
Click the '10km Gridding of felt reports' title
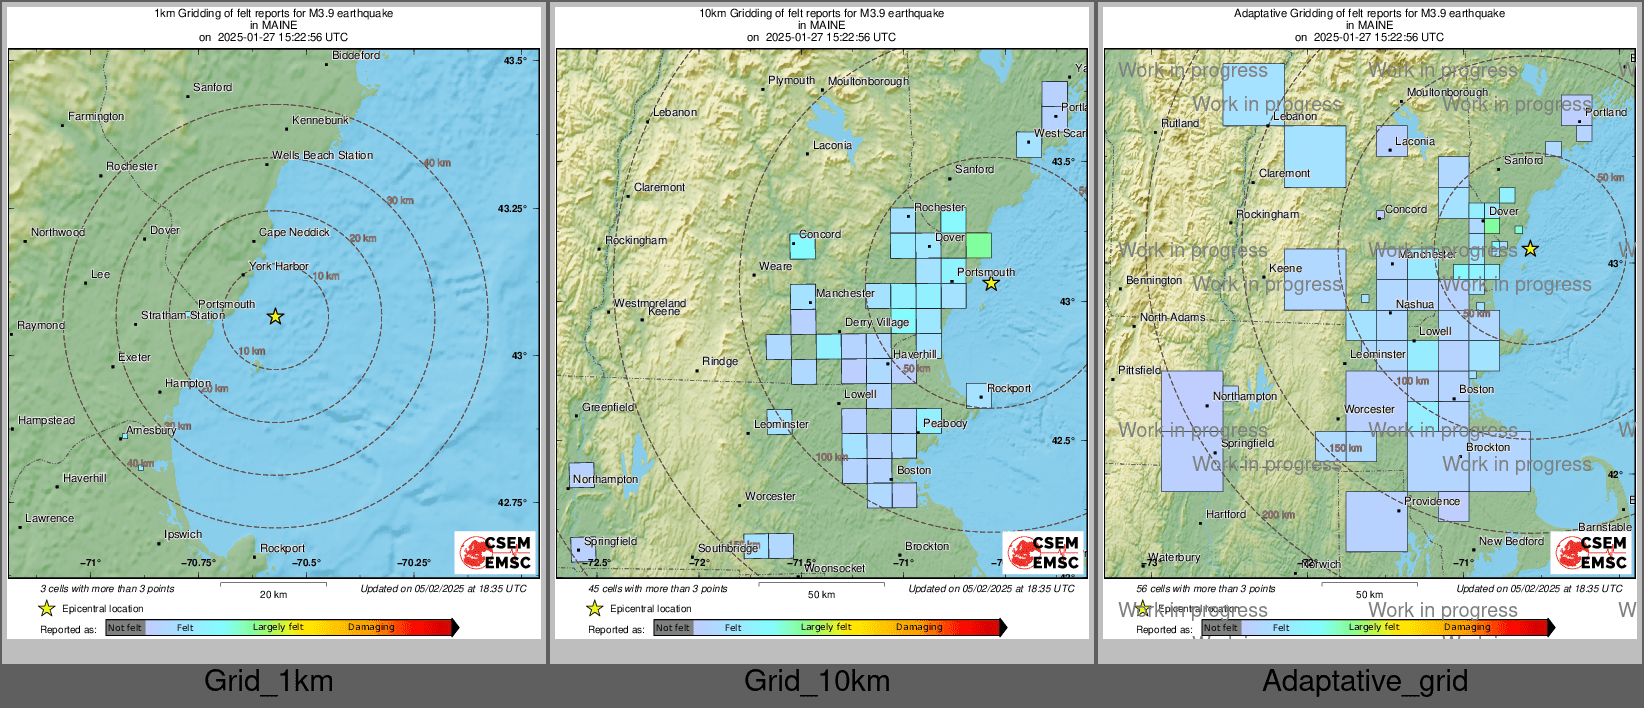click(x=821, y=14)
